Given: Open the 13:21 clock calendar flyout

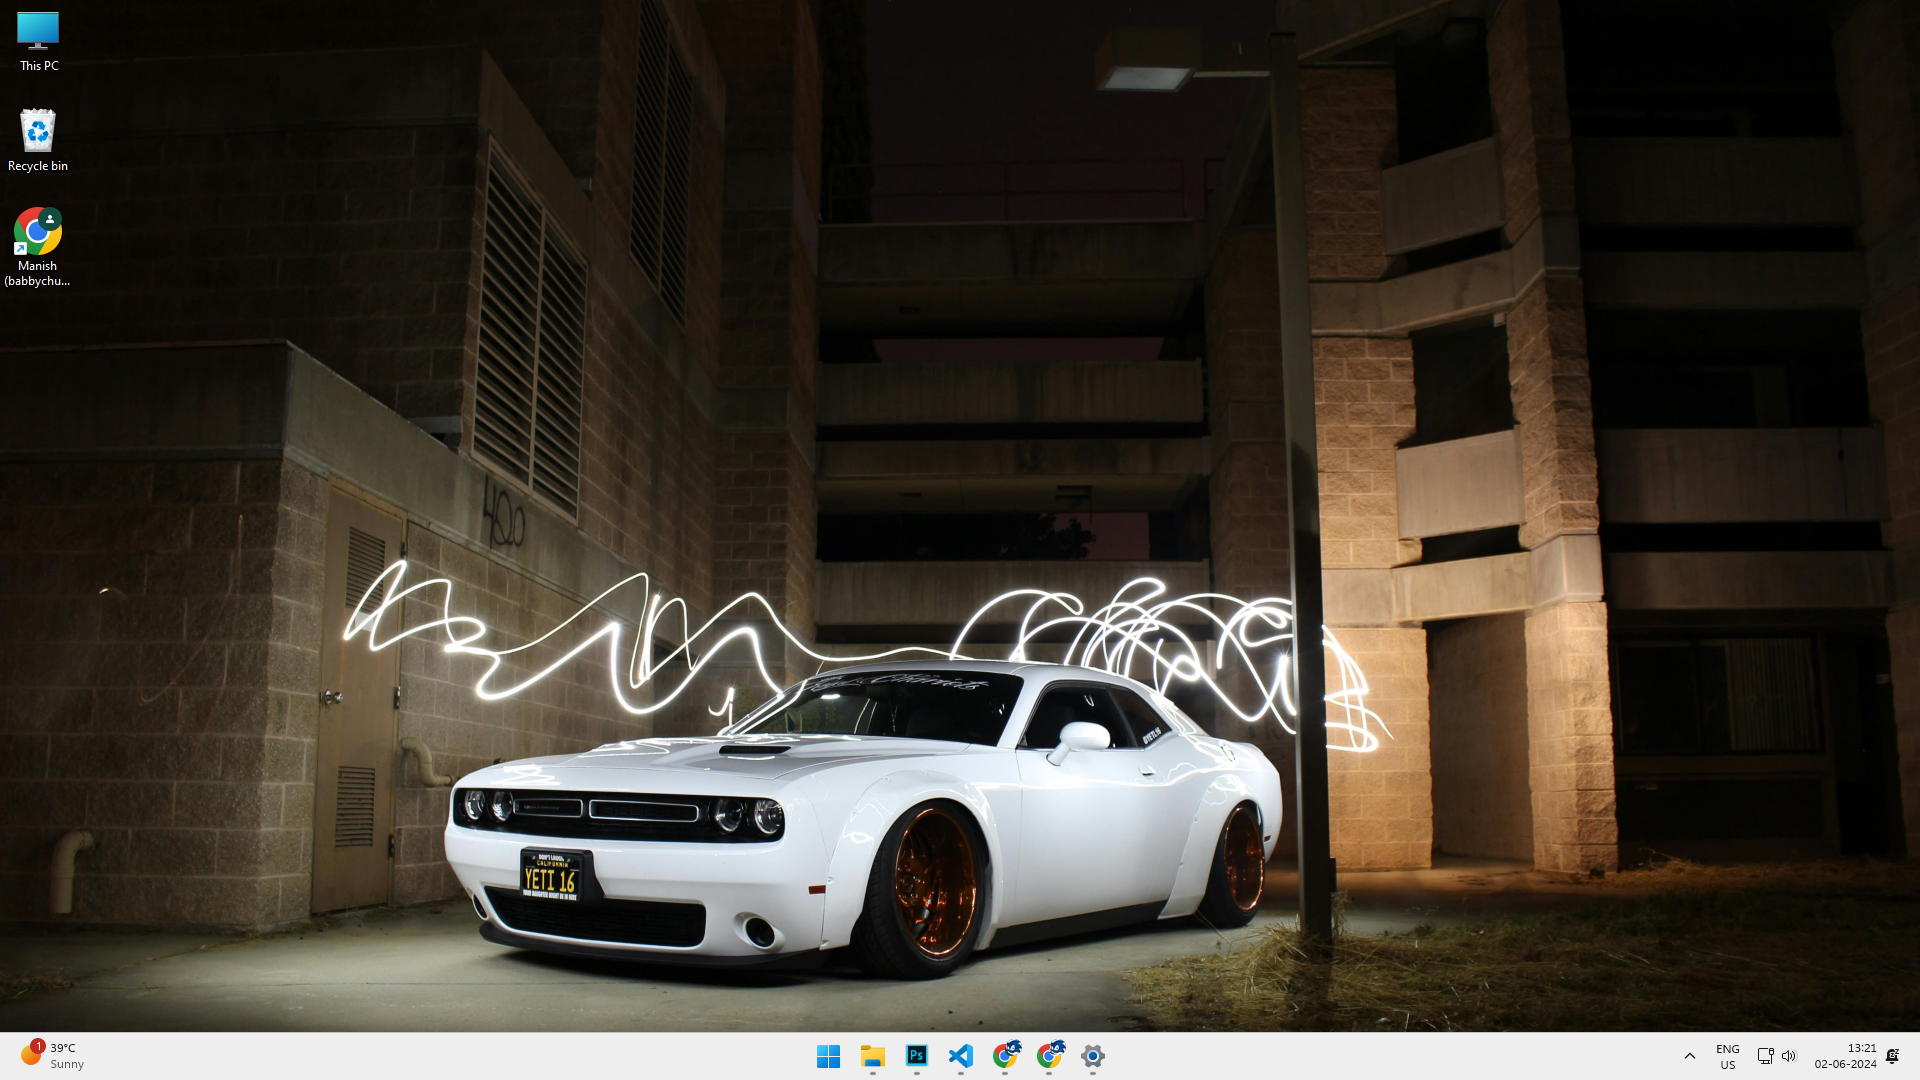Looking at the screenshot, I should tap(1846, 1056).
